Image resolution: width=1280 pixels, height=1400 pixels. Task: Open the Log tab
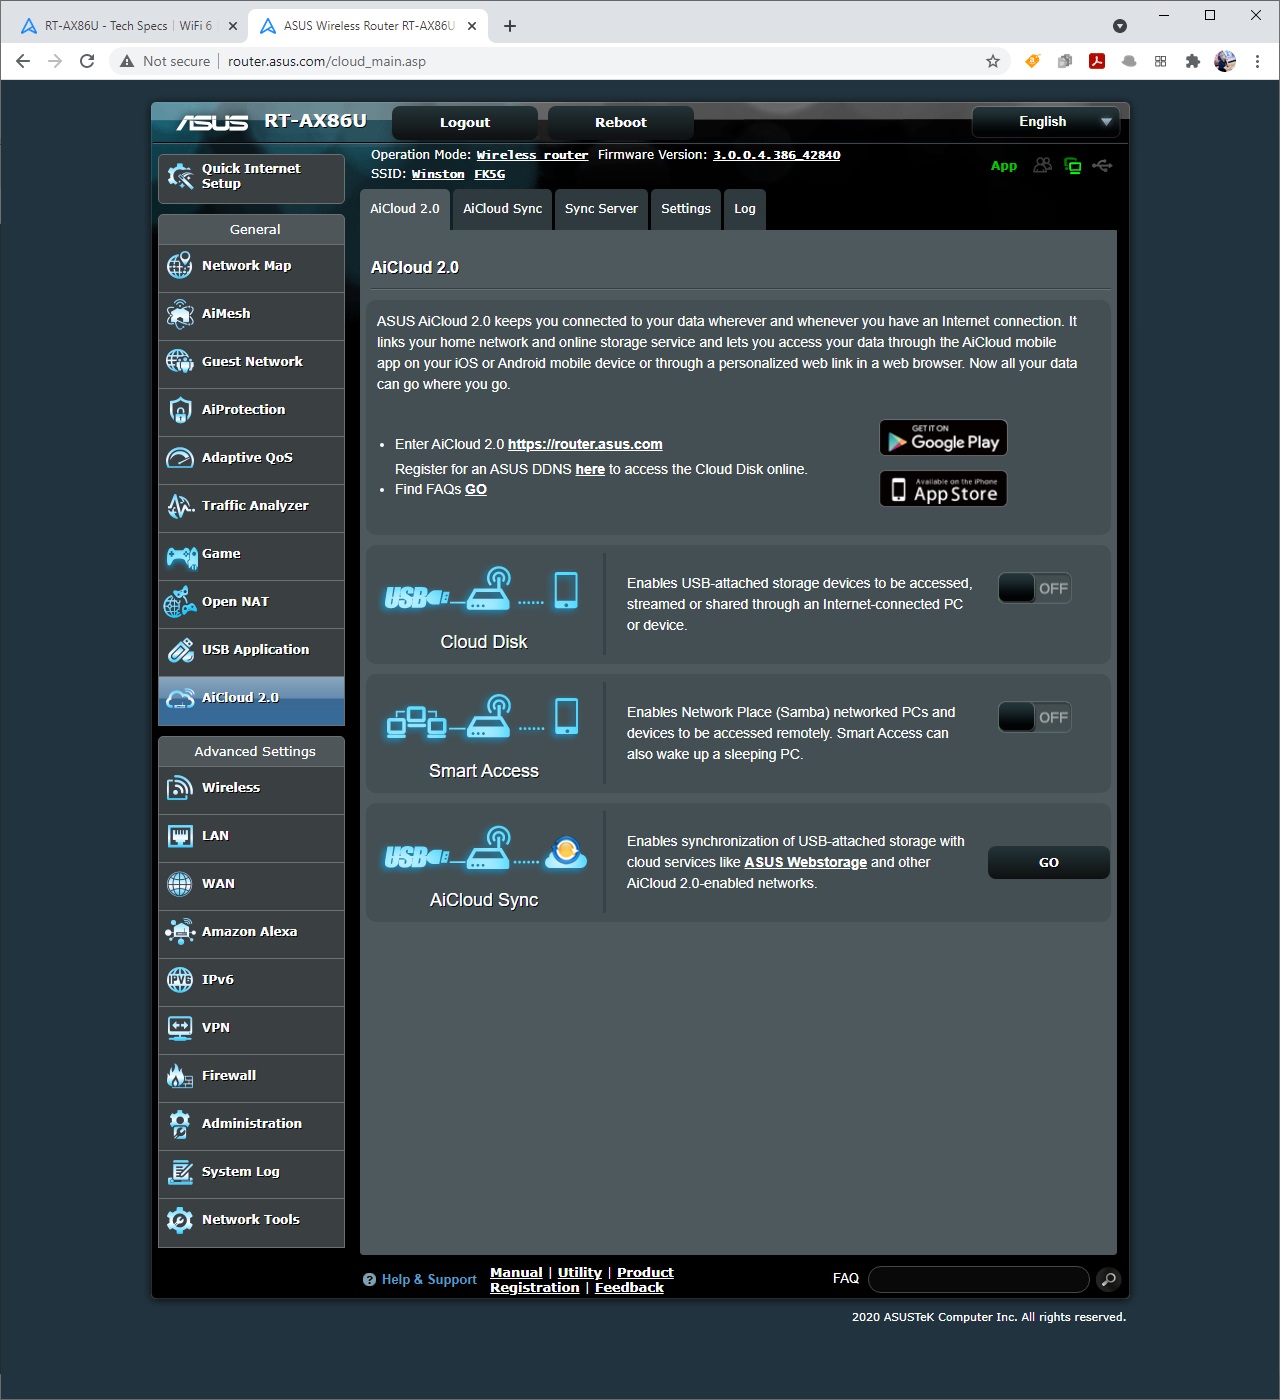coord(745,209)
